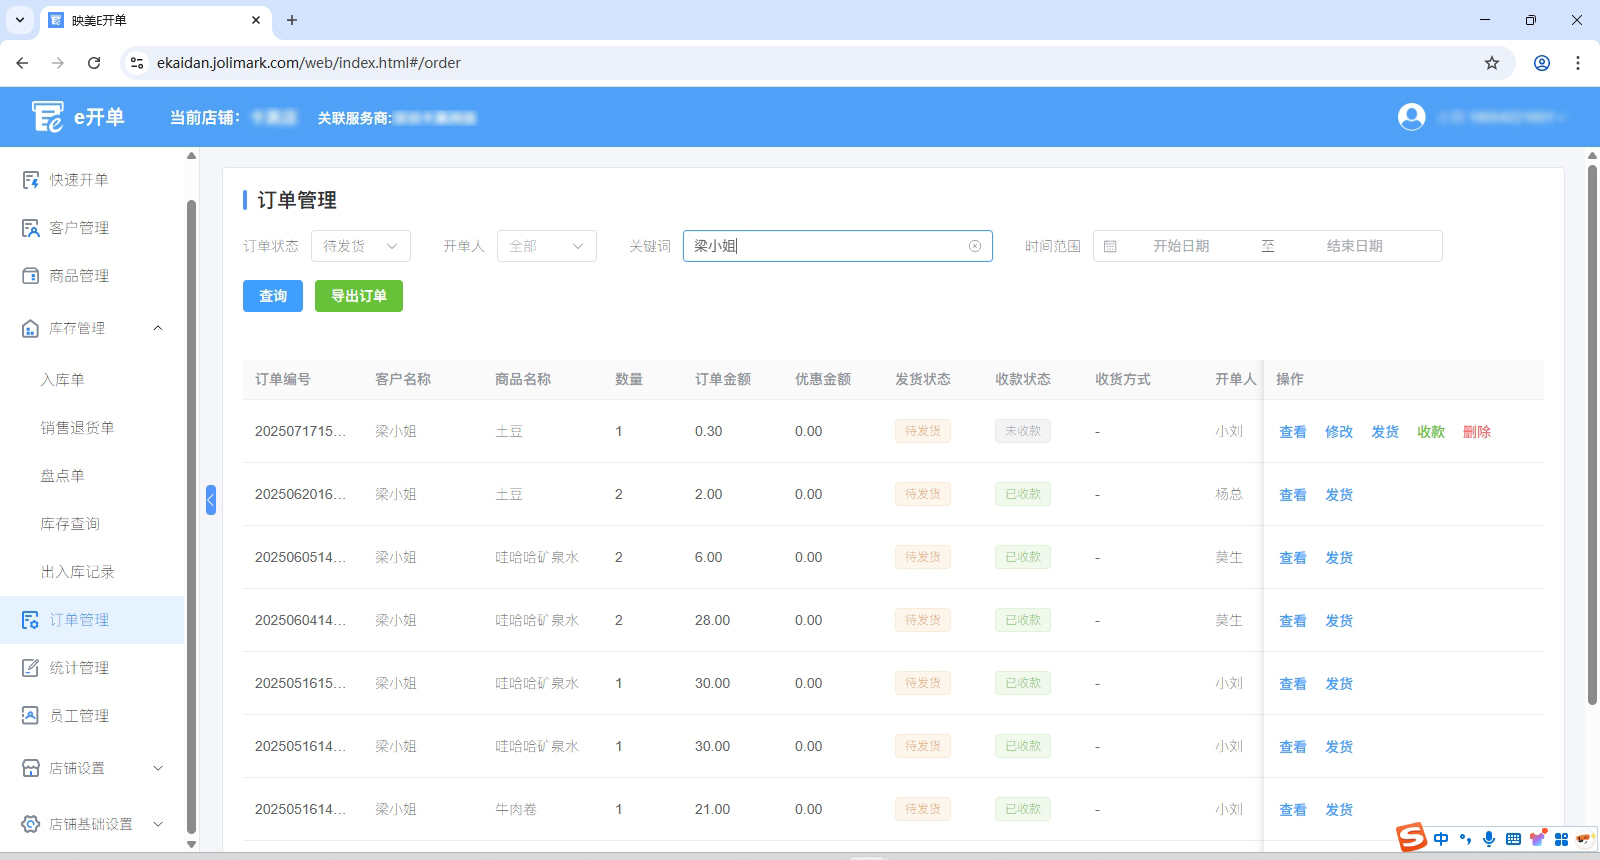Click the 快速开单 sidebar icon
The image size is (1600, 860).
[x=31, y=180]
